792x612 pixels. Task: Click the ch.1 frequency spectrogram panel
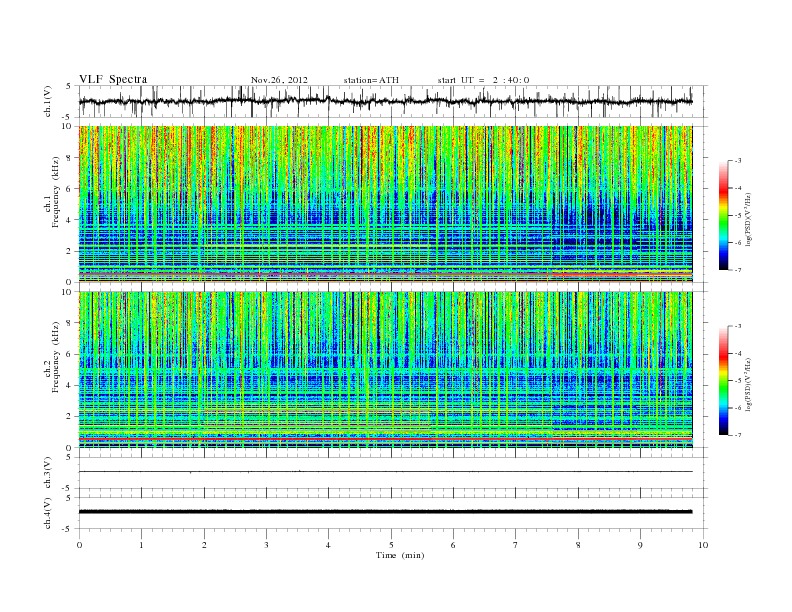[385, 204]
